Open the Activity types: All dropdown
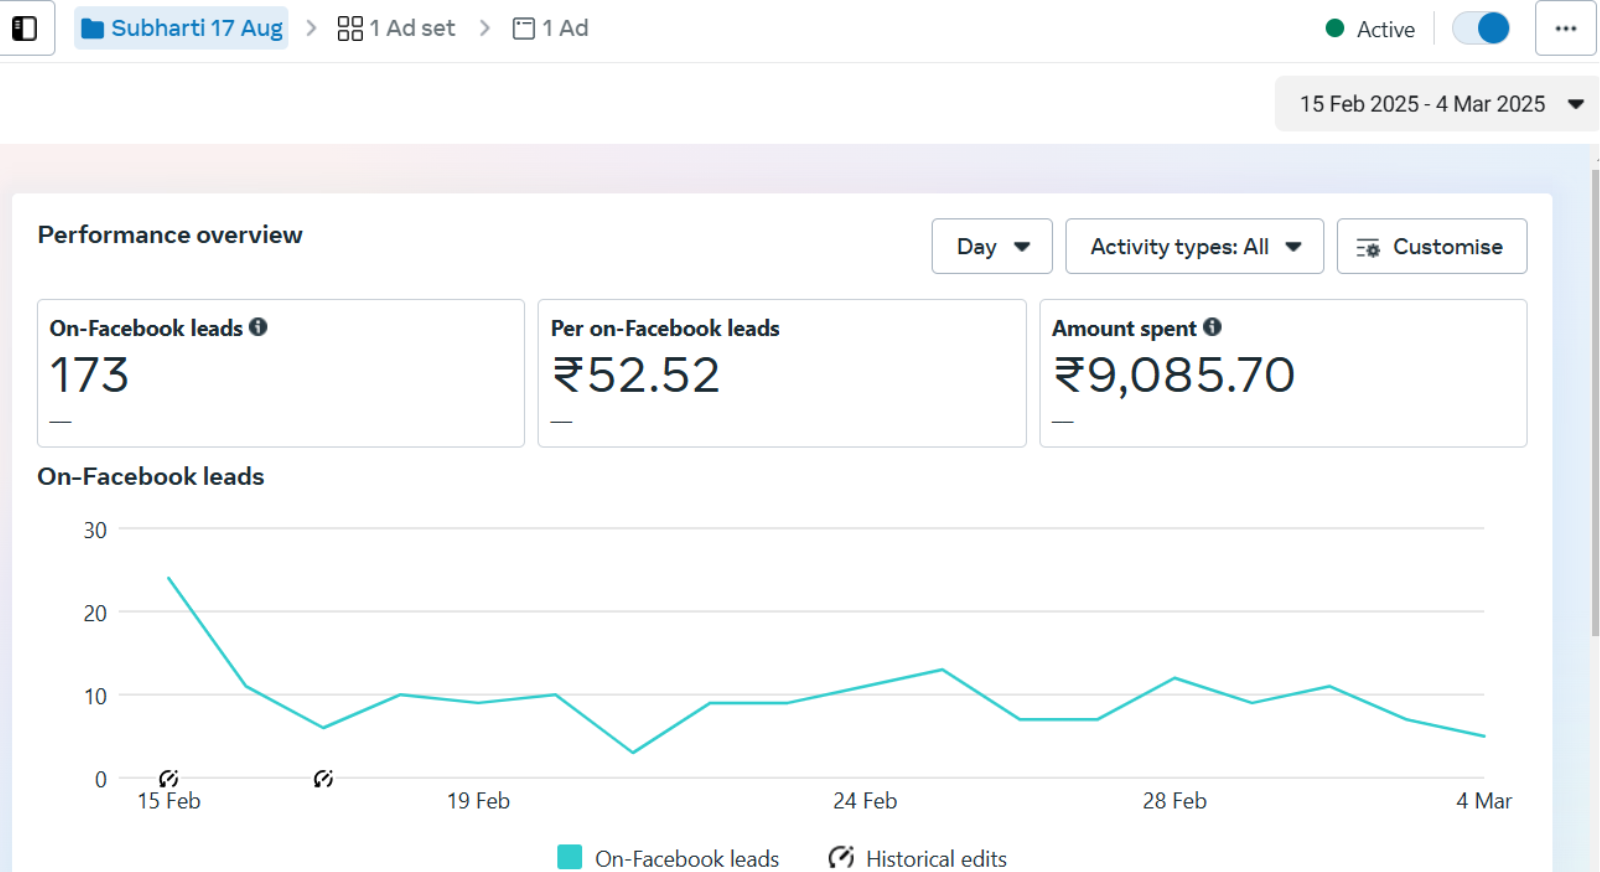Image resolution: width=1600 pixels, height=872 pixels. [1194, 246]
